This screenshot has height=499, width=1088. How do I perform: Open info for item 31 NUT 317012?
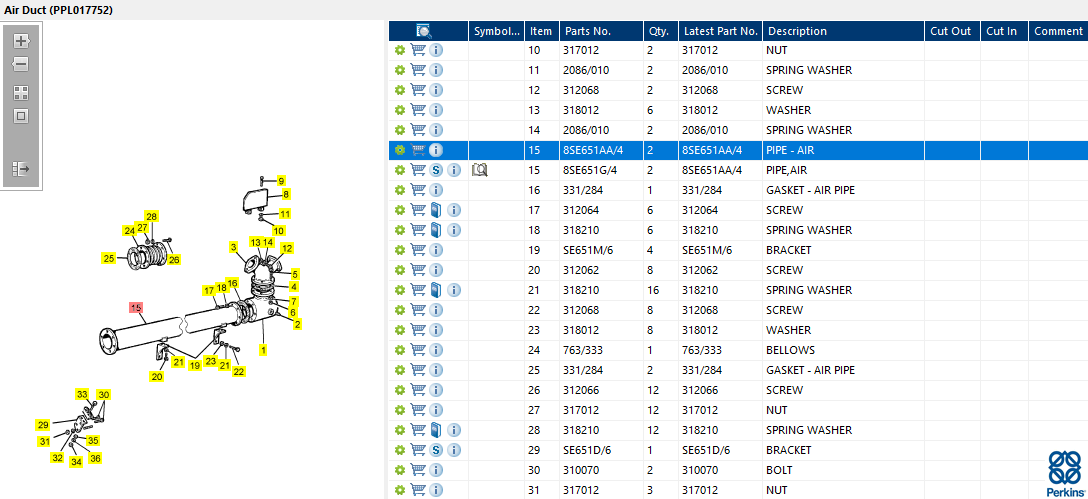[x=436, y=490]
